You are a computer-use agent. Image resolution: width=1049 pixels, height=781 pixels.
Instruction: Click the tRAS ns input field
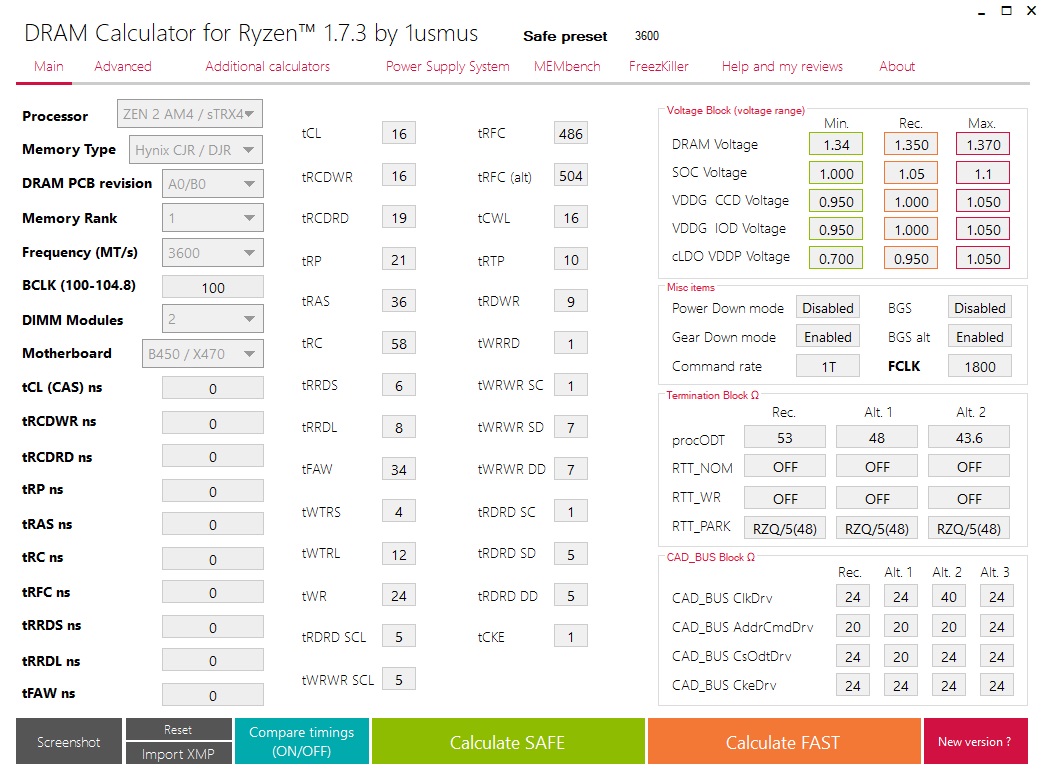pyautogui.click(x=213, y=524)
